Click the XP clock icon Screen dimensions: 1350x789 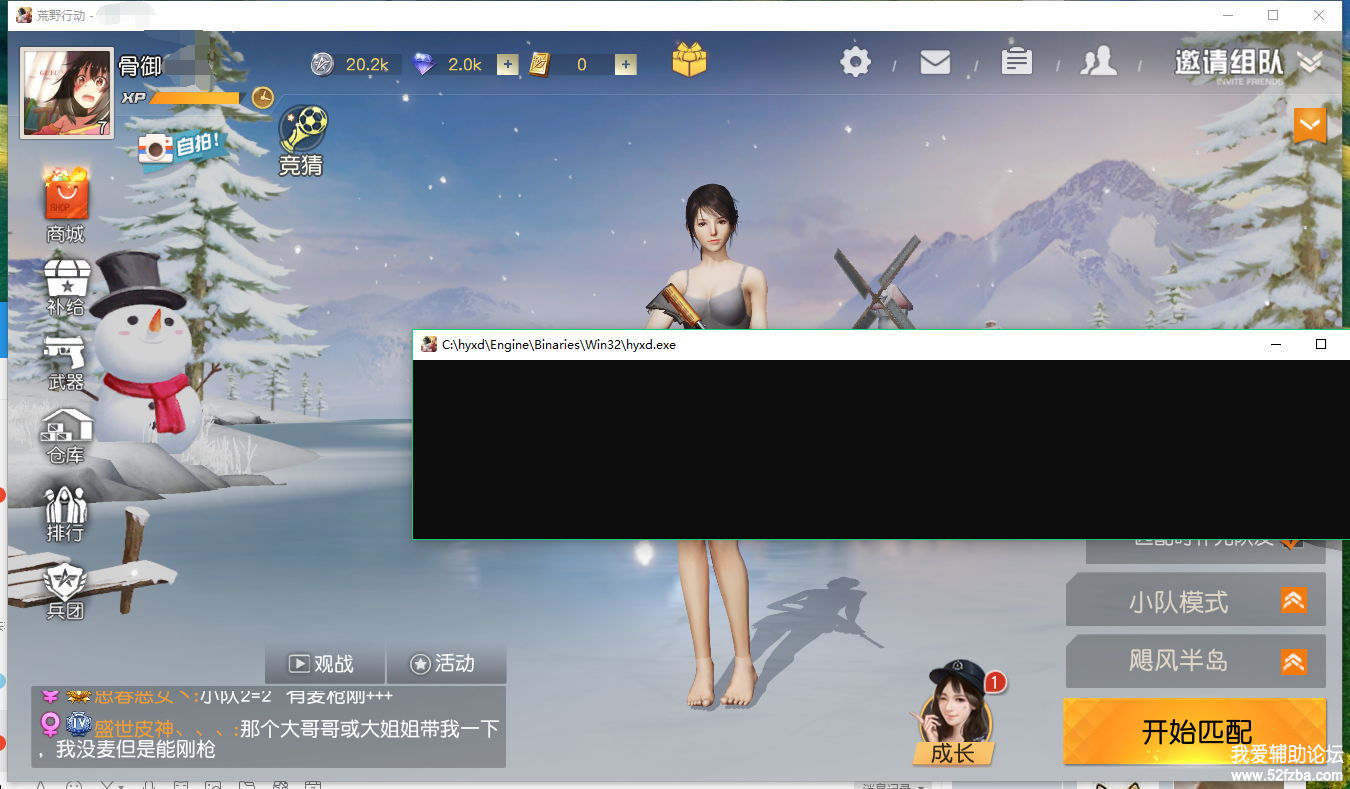pos(262,97)
